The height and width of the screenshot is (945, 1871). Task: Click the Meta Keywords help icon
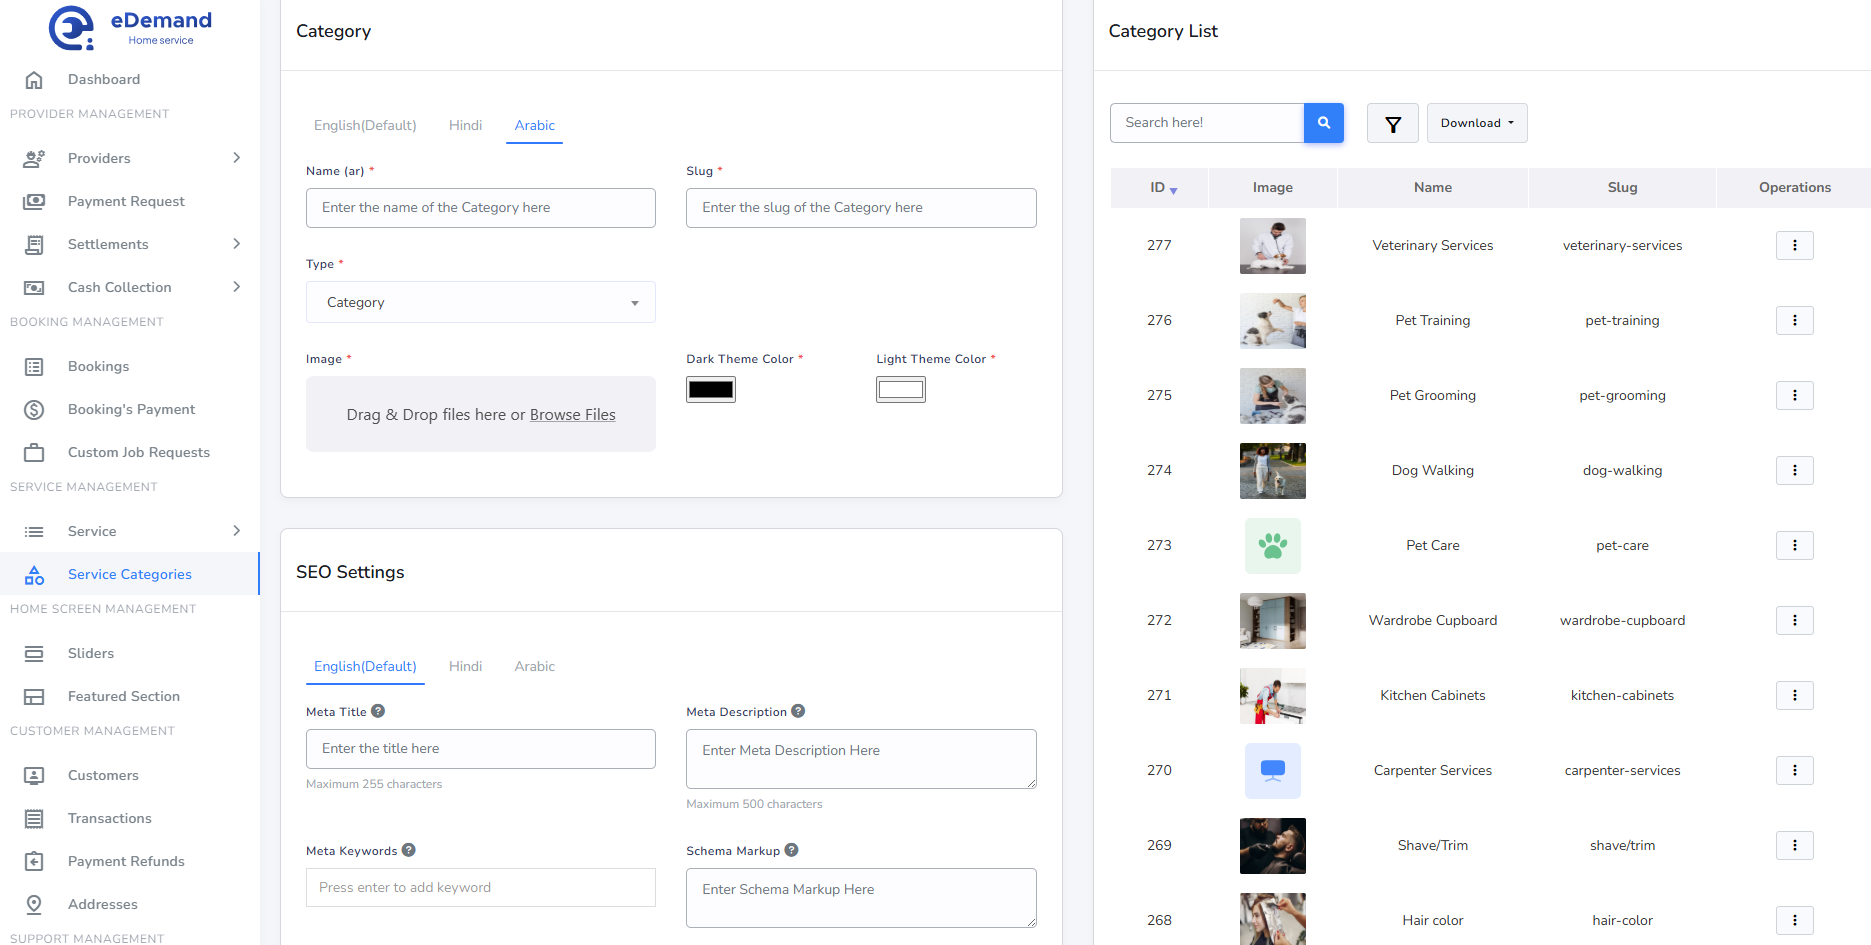click(x=409, y=850)
